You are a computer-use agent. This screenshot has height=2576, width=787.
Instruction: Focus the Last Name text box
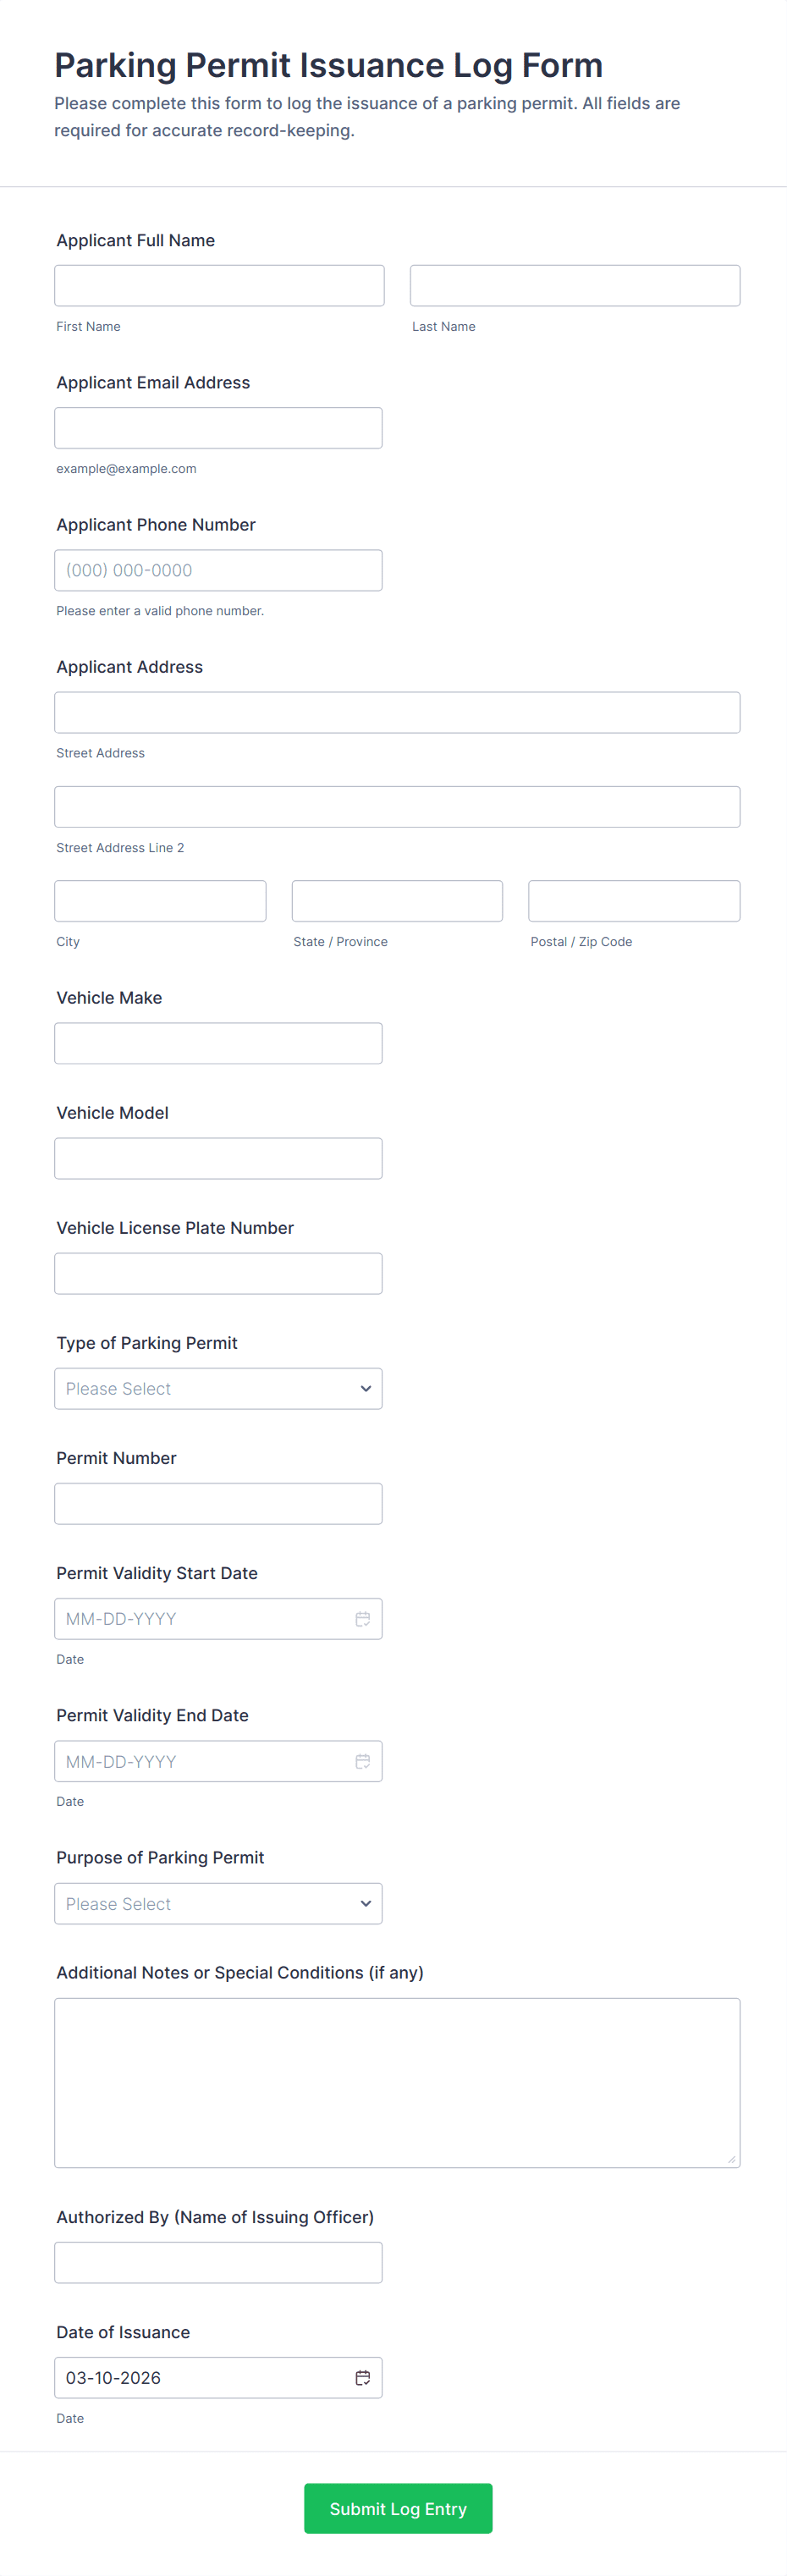coord(575,286)
